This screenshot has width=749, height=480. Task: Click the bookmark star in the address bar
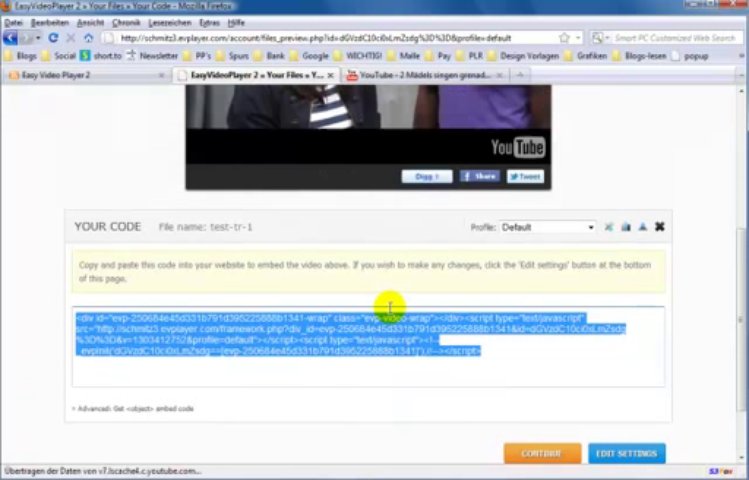[x=565, y=38]
